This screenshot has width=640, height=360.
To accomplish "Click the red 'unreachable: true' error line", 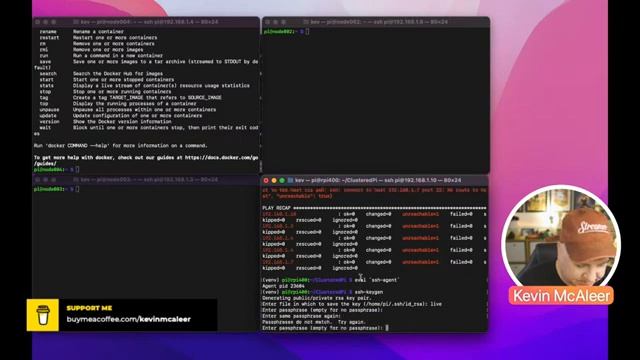I will (297, 196).
